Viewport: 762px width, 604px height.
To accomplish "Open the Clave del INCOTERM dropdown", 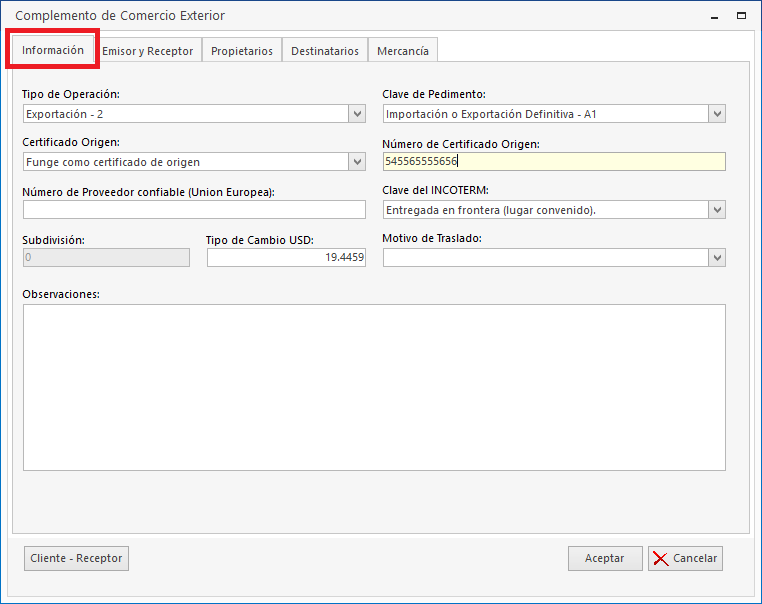I will [716, 210].
